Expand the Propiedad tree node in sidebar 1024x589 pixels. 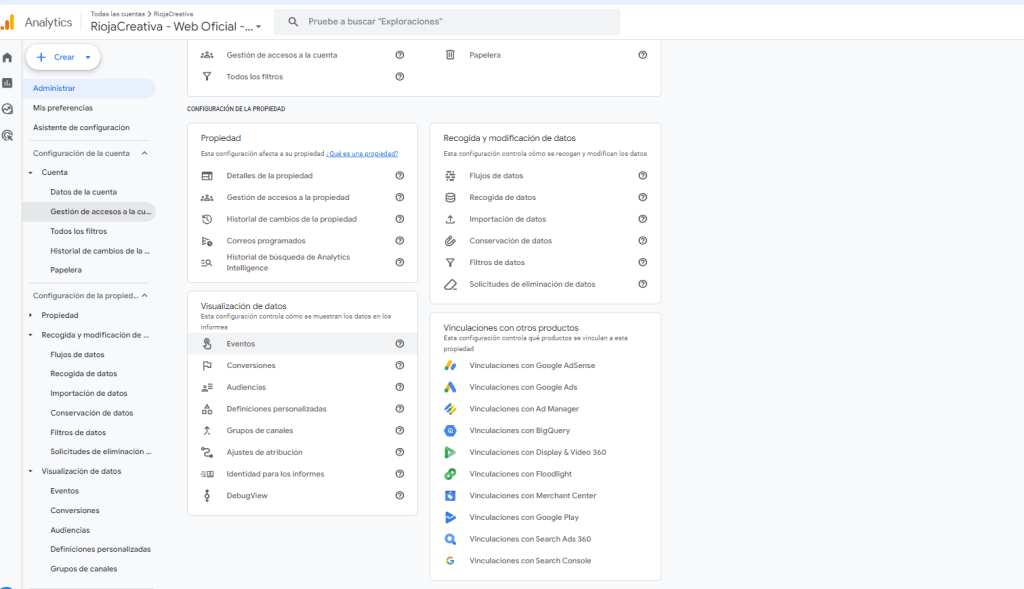[31, 315]
